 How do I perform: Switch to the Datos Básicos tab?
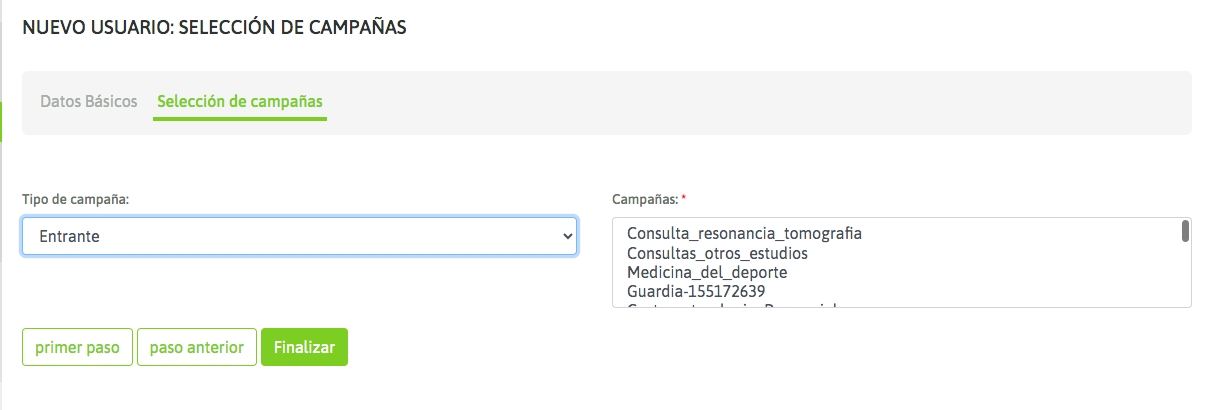pyautogui.click(x=89, y=102)
